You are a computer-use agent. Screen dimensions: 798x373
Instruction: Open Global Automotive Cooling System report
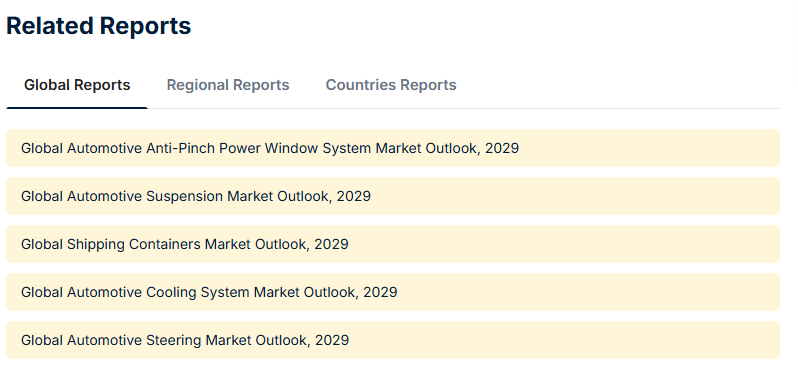[x=209, y=292]
